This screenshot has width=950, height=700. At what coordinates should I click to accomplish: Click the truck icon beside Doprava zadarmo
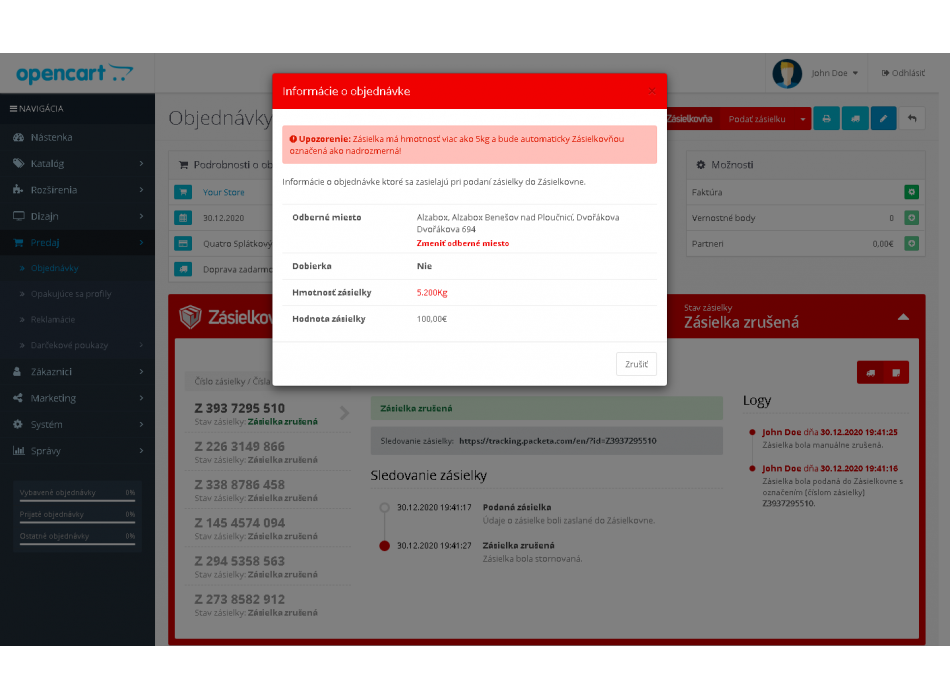pyautogui.click(x=183, y=269)
